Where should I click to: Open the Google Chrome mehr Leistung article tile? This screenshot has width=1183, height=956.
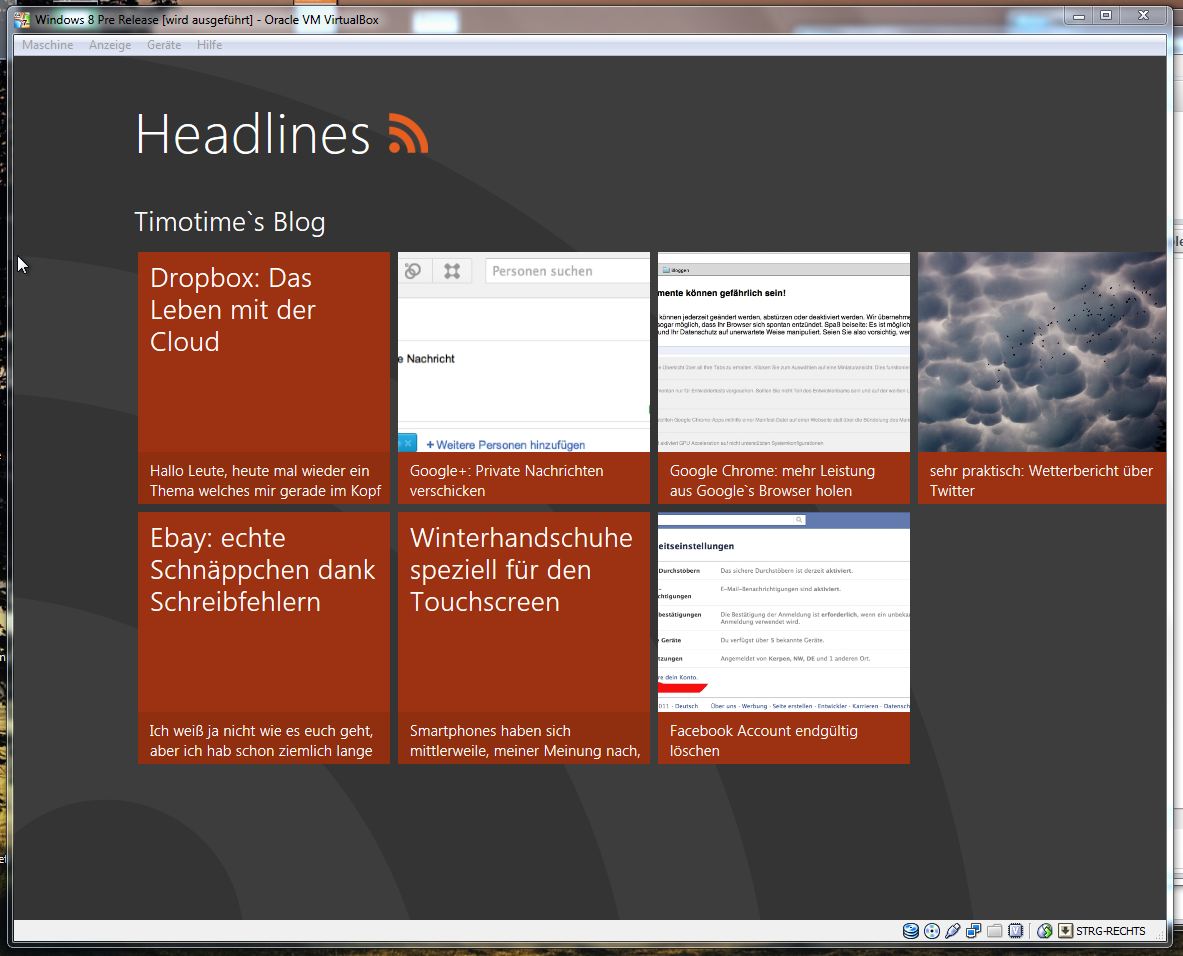coord(784,378)
